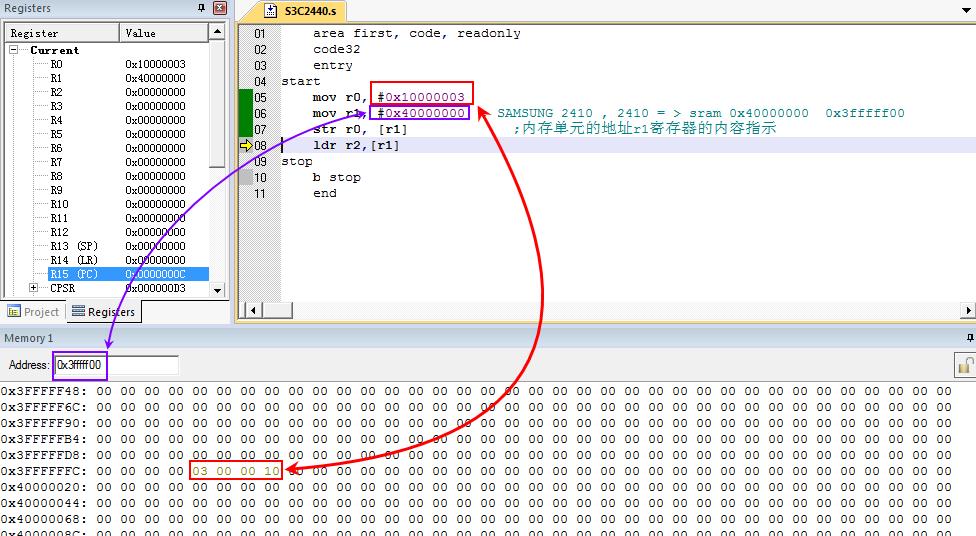Pin the Memory 1 panel
Screen dimensions: 976x536
pyautogui.click(x=970, y=337)
